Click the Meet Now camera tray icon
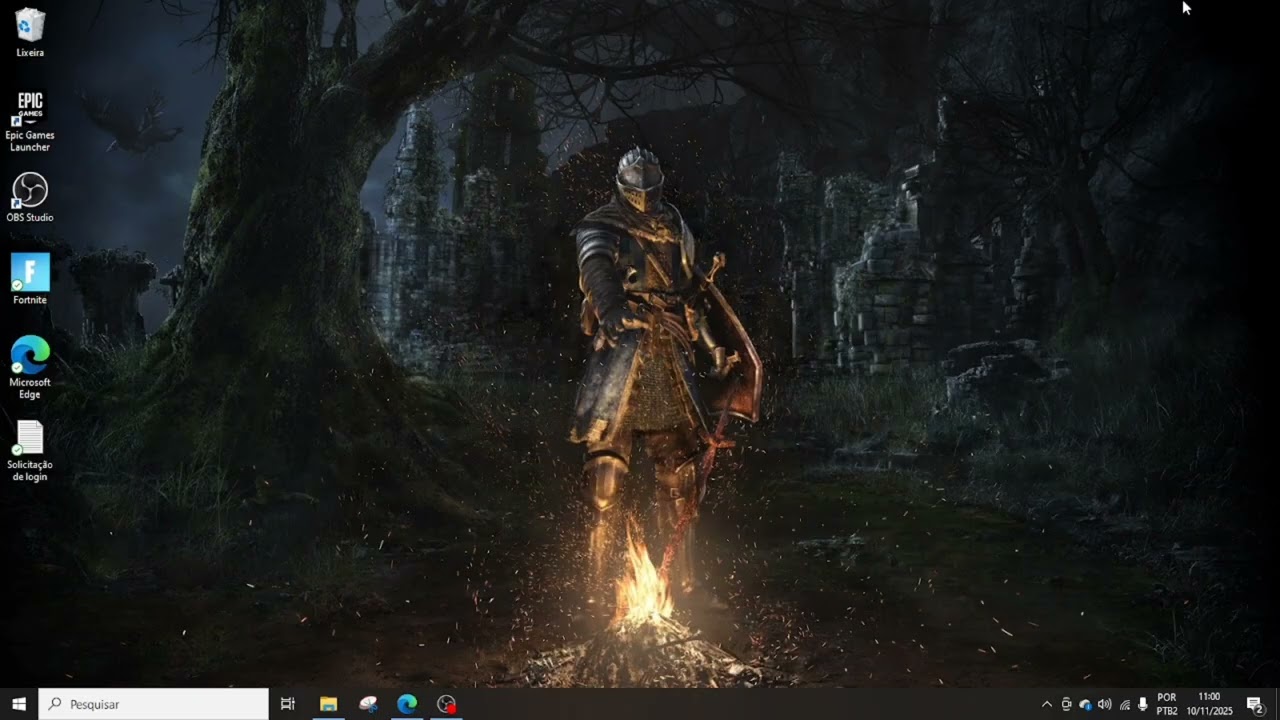This screenshot has height=720, width=1280. [1066, 704]
